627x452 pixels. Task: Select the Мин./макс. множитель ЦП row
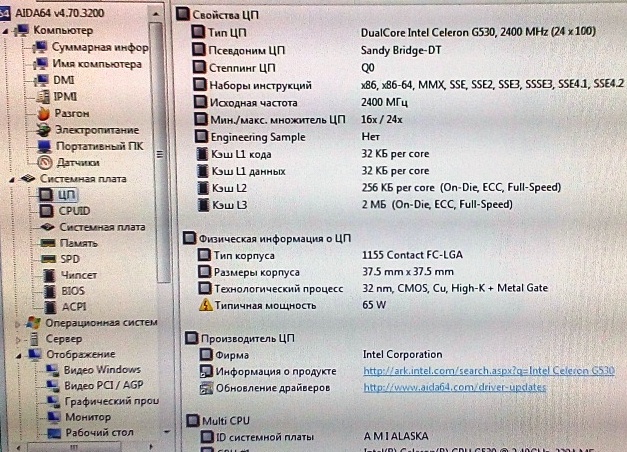pos(298,120)
